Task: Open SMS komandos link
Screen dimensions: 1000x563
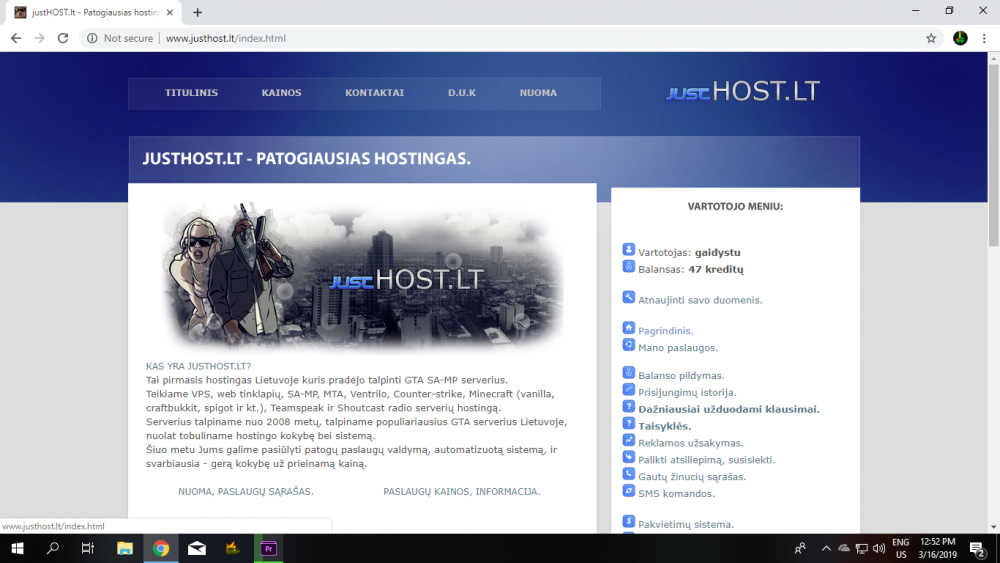Action: [676, 494]
